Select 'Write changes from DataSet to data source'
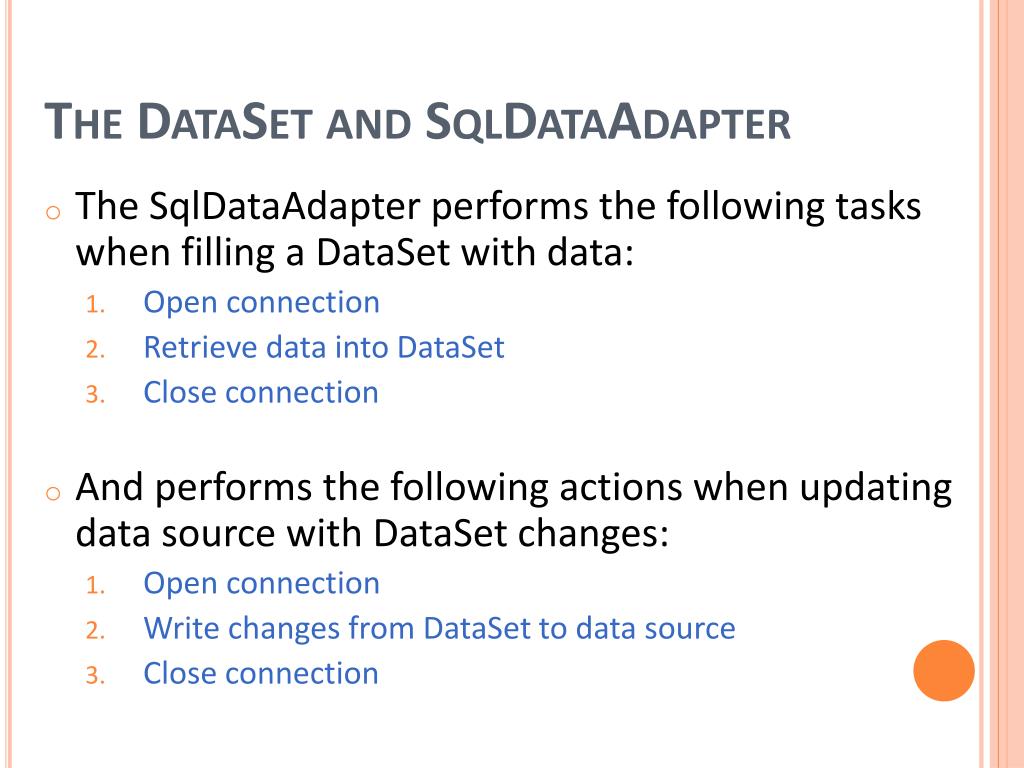This screenshot has height=768, width=1024. (440, 628)
